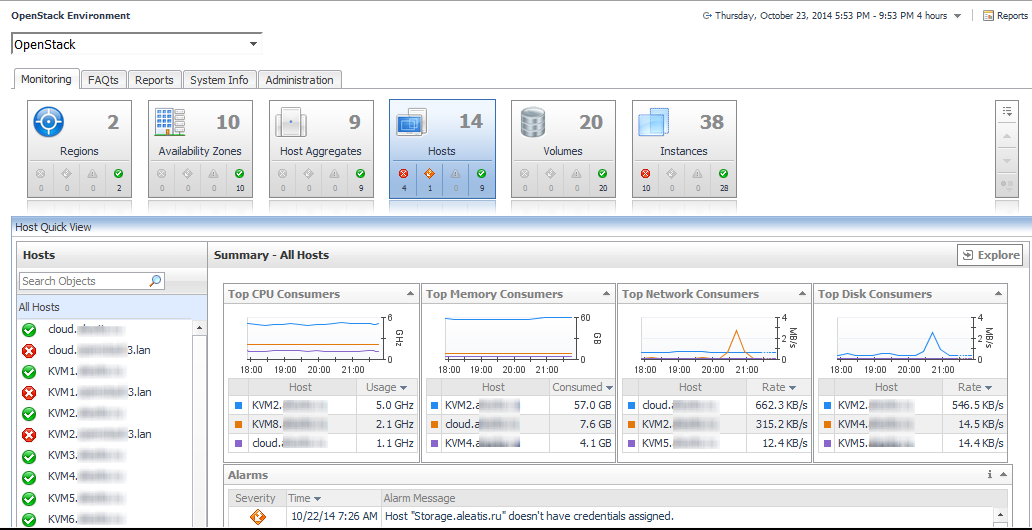Filter Instances by normal status count 28
Screen dimensions: 1032x530
pyautogui.click(x=723, y=180)
